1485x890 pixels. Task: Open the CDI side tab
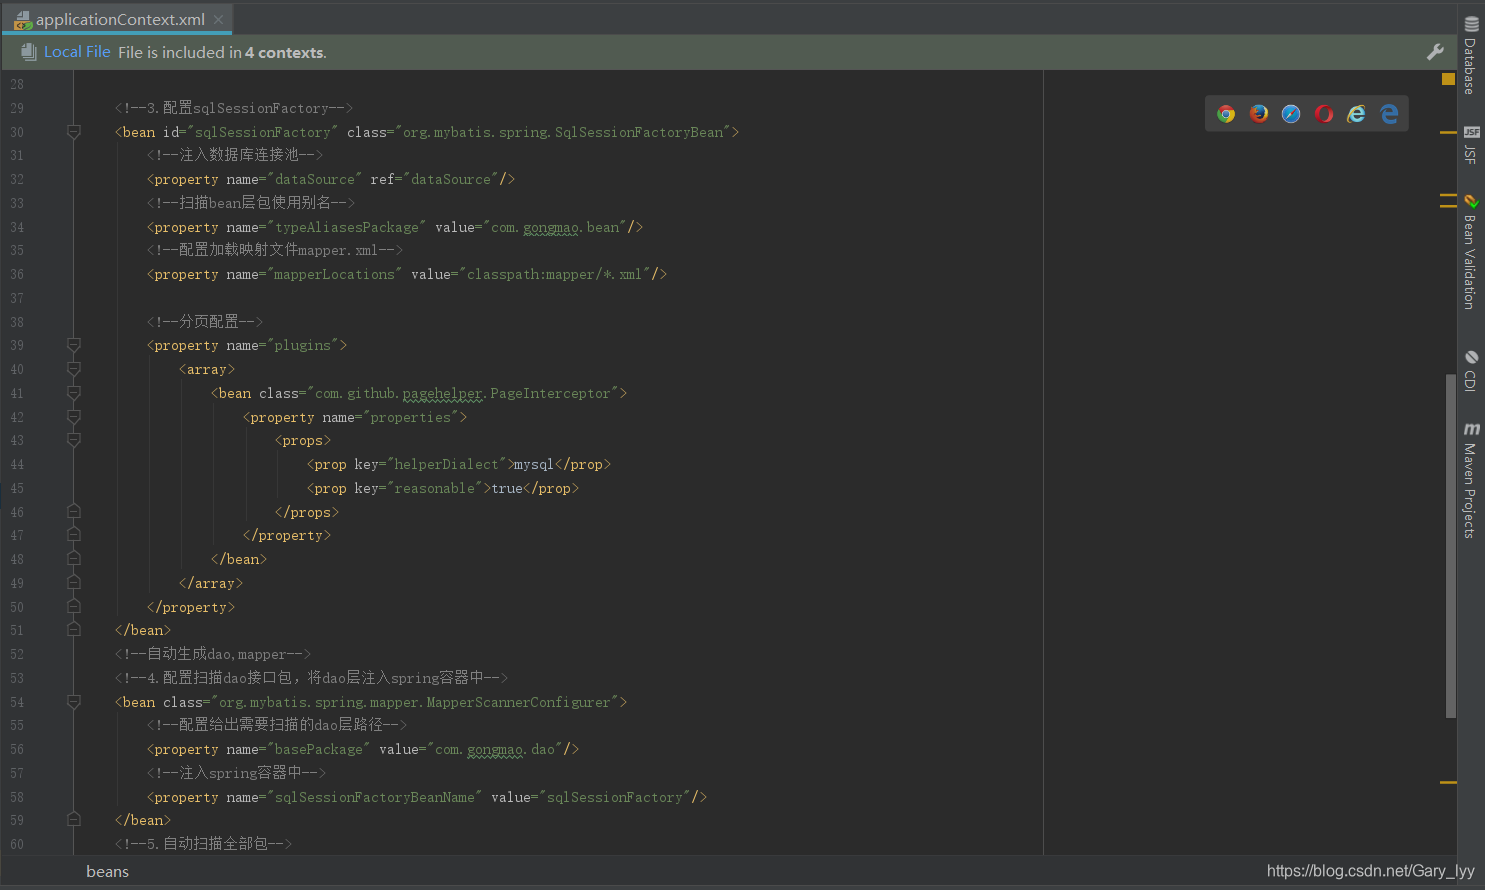pyautogui.click(x=1471, y=370)
